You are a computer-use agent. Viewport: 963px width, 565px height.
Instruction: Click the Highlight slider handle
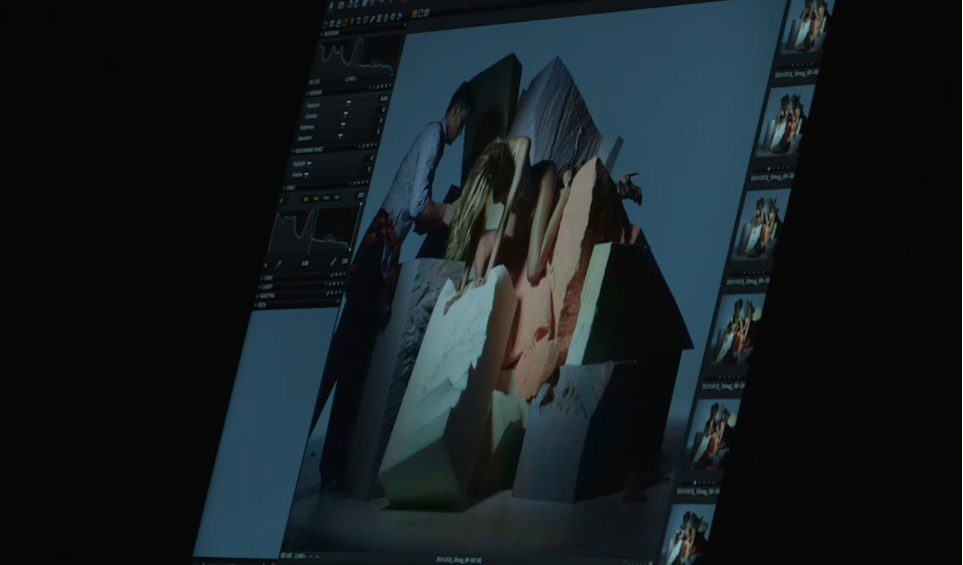(x=308, y=163)
